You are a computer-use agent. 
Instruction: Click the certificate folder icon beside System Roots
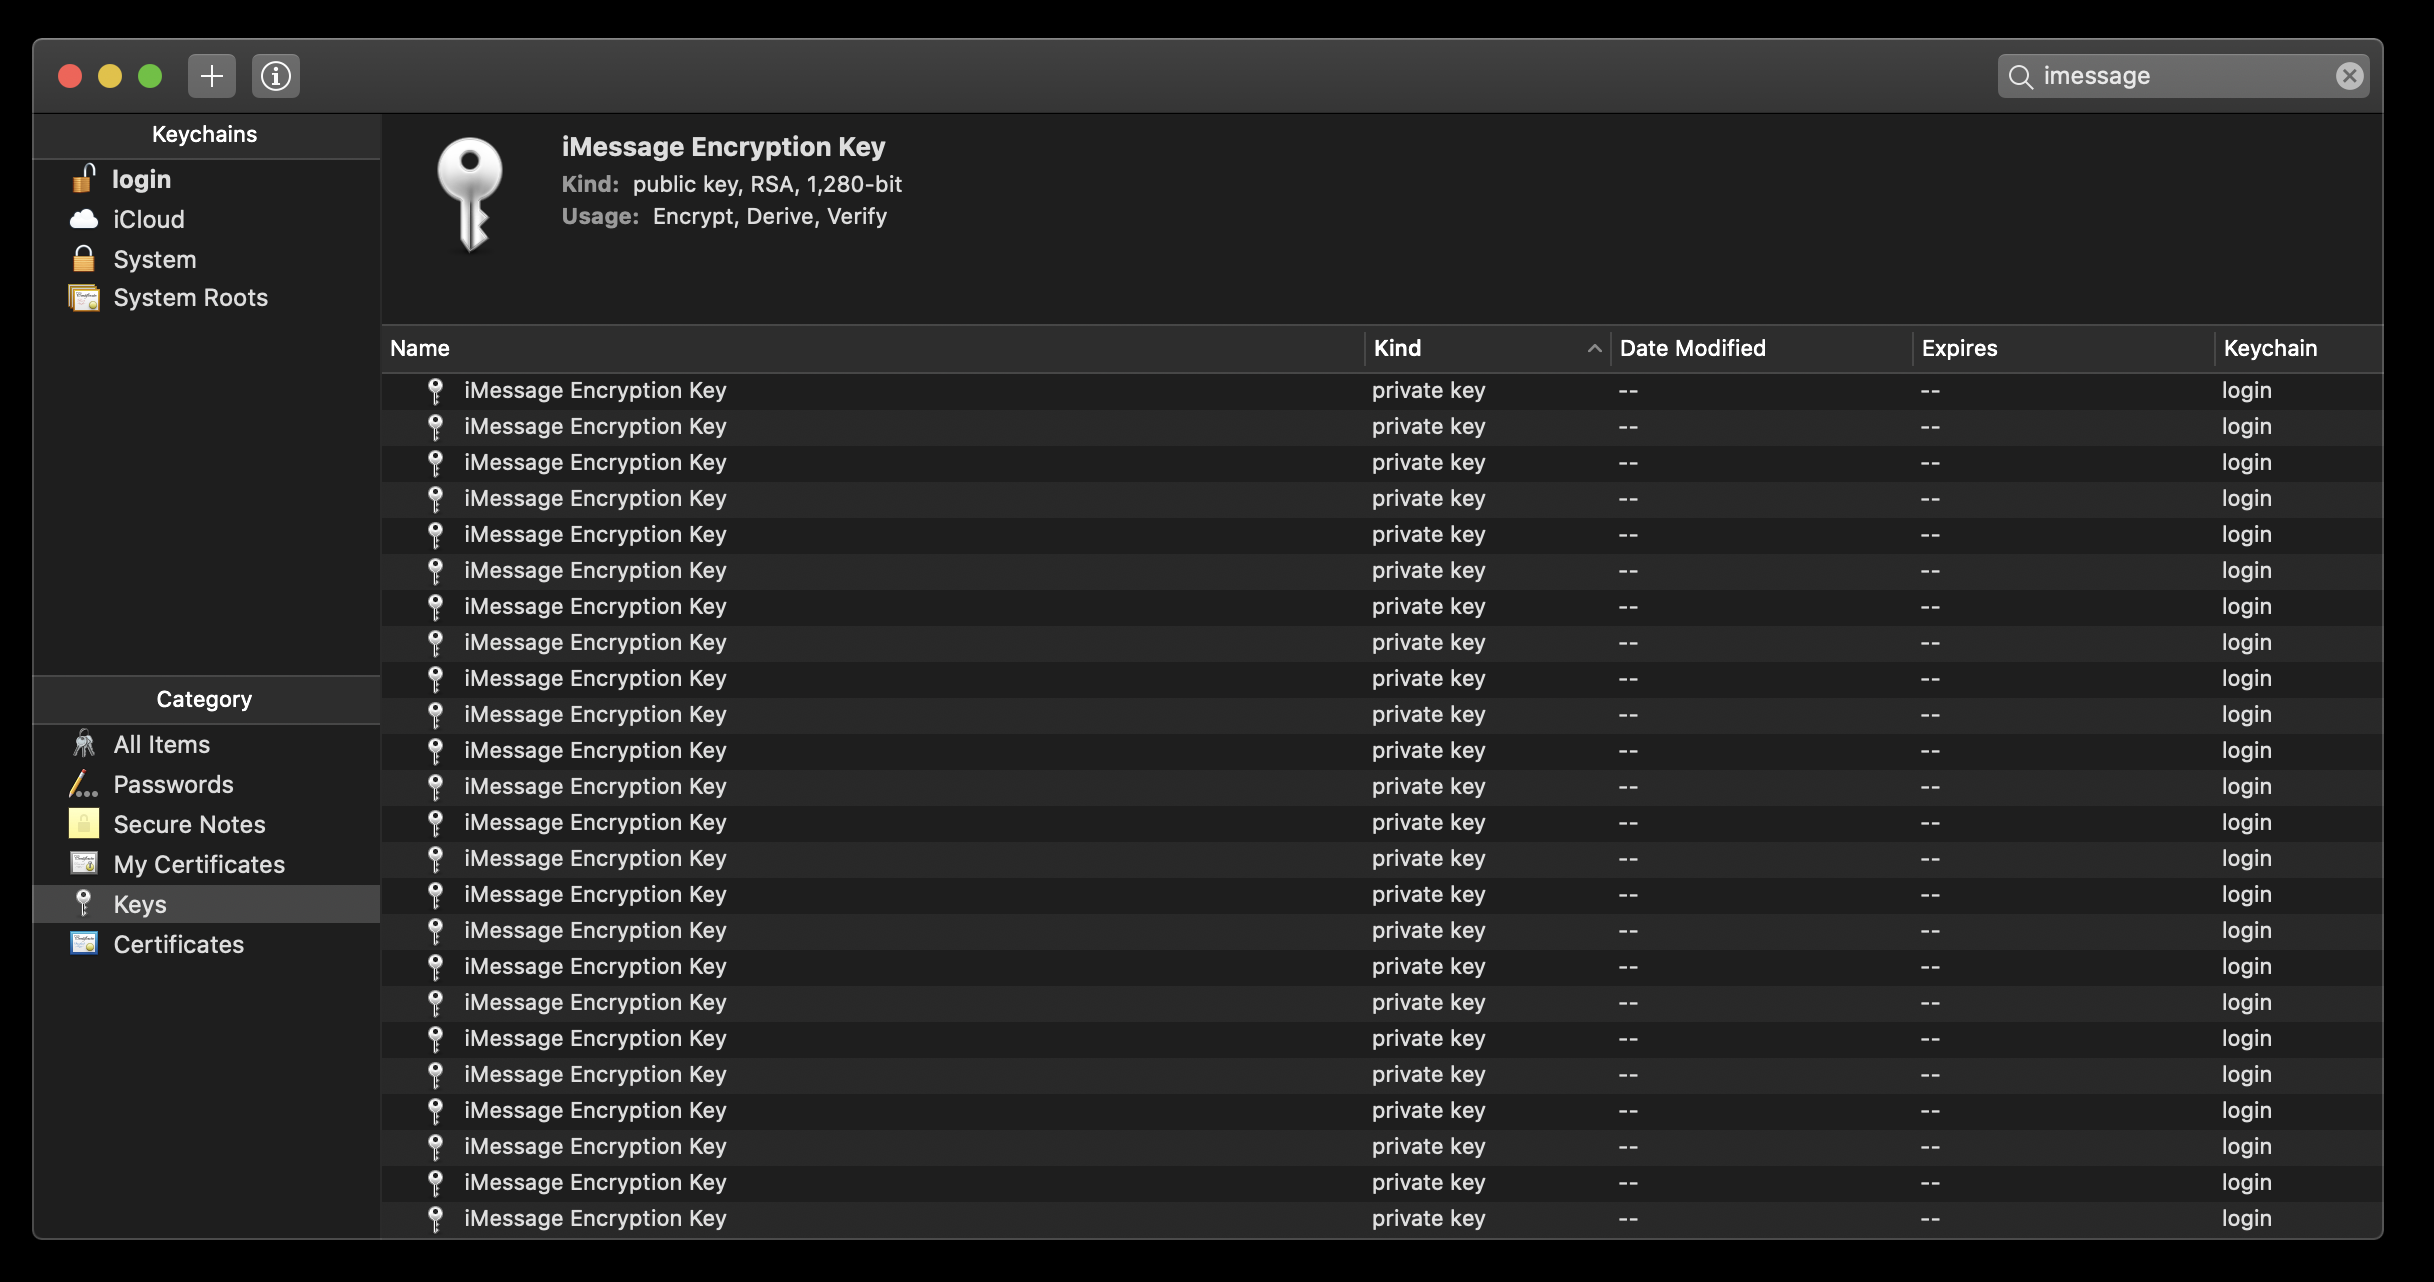[x=84, y=298]
